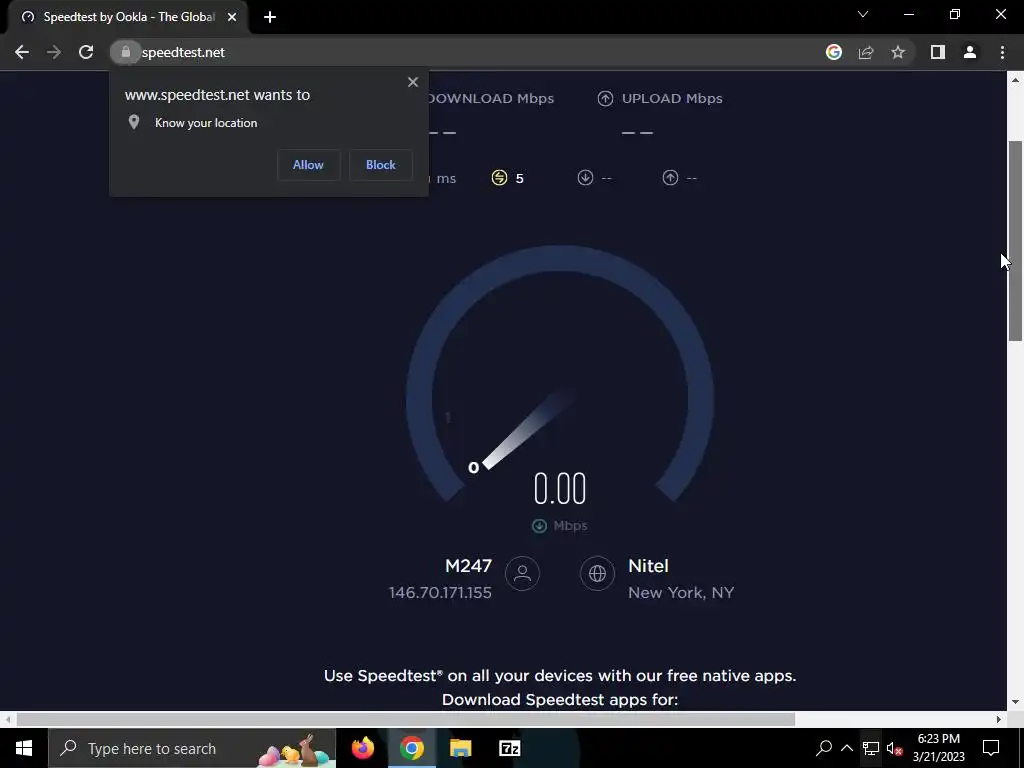Click the scroll down arrow
The width and height of the screenshot is (1024, 768).
pyautogui.click(x=1015, y=702)
